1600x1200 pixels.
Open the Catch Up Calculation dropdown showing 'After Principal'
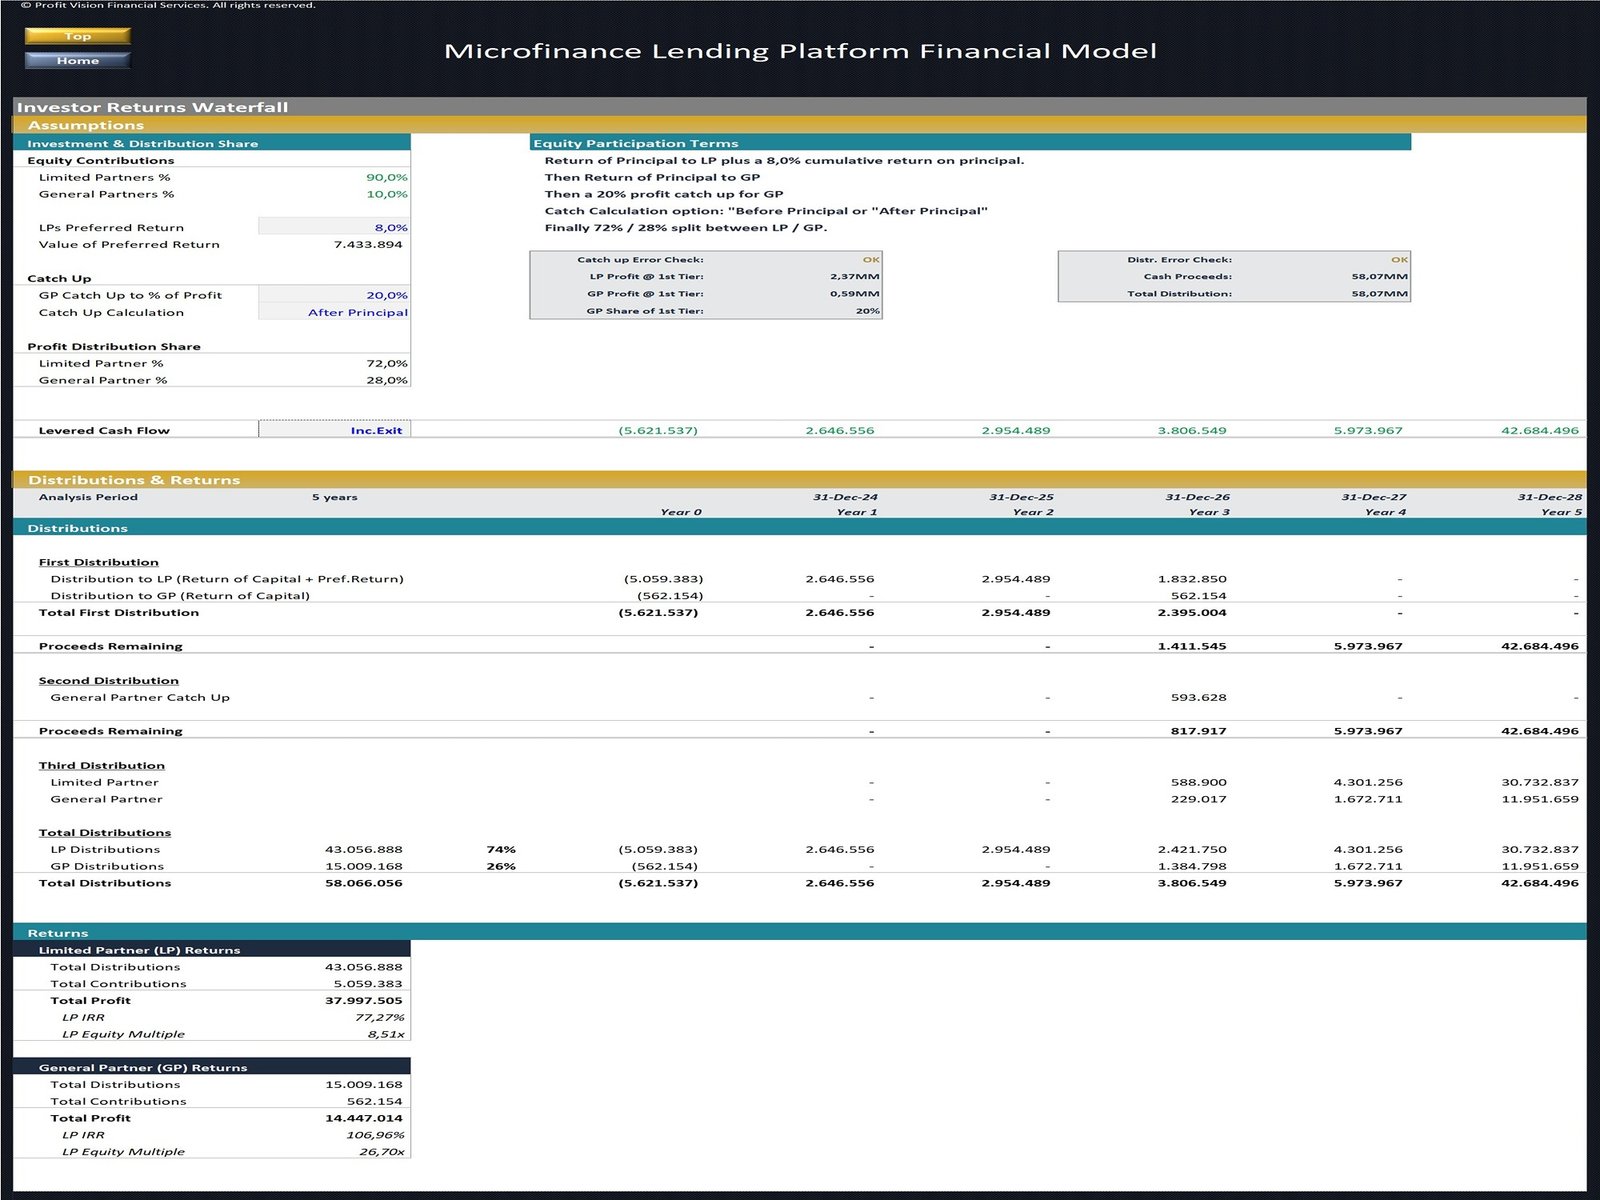(x=357, y=312)
